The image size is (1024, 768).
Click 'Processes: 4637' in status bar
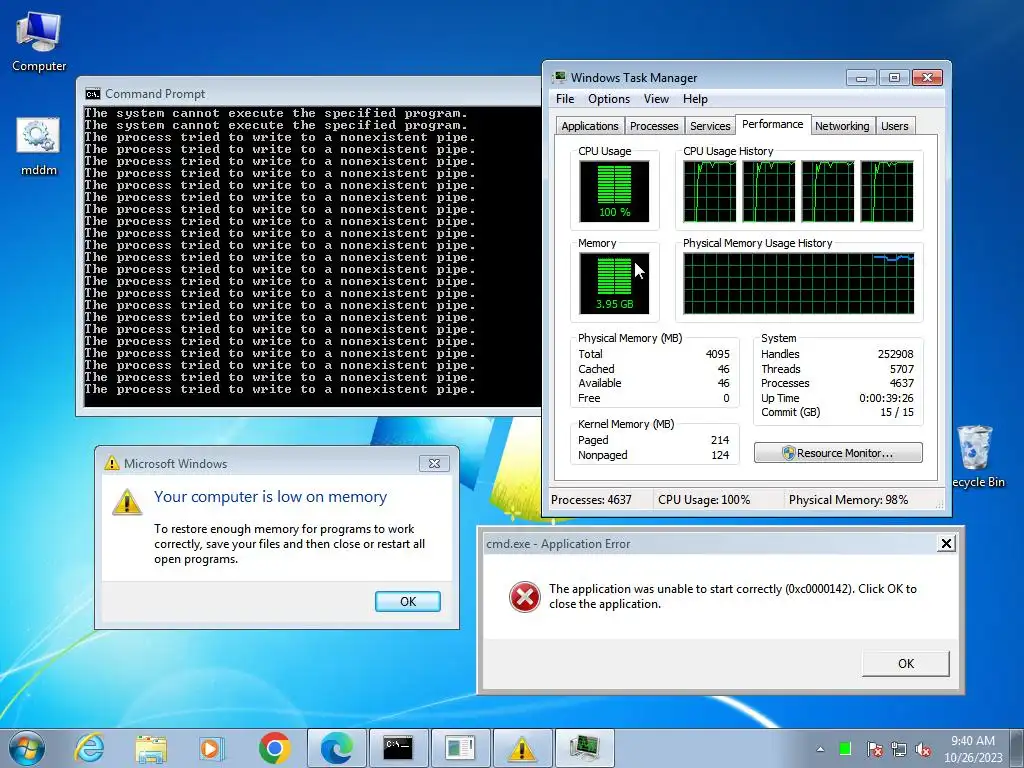pyautogui.click(x=591, y=500)
